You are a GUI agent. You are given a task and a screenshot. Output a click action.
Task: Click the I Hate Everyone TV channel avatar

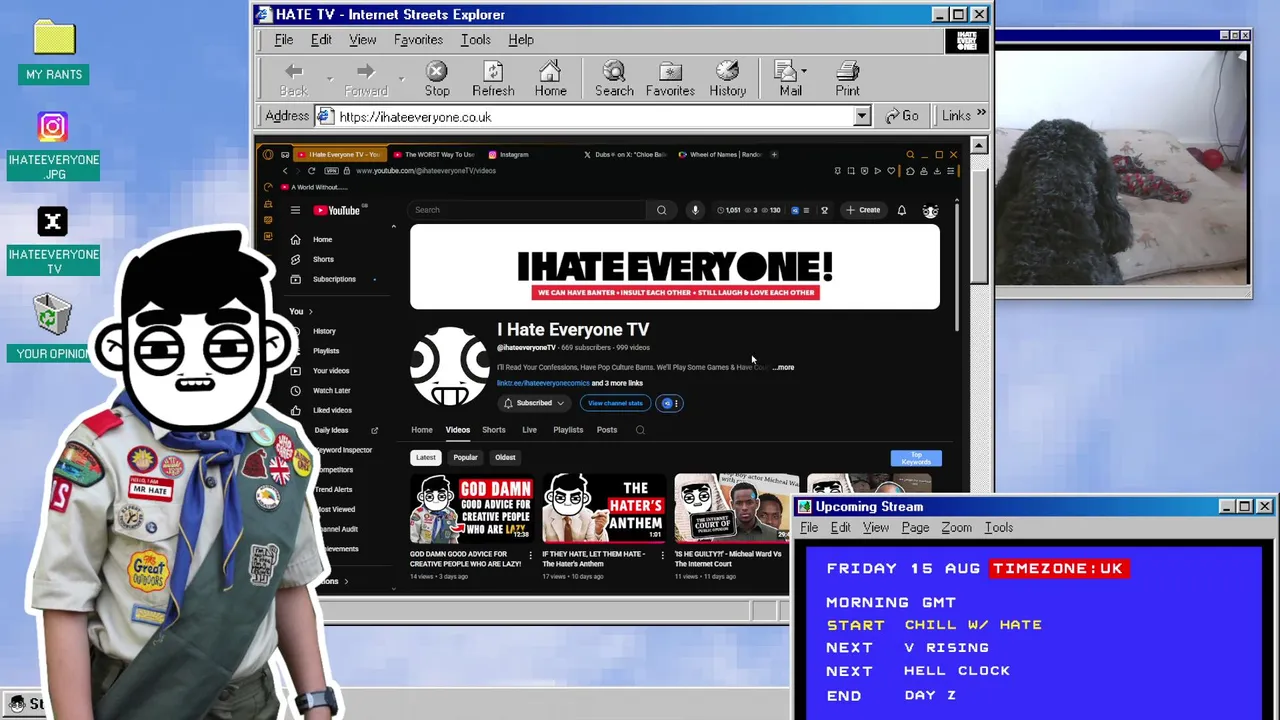(x=450, y=366)
